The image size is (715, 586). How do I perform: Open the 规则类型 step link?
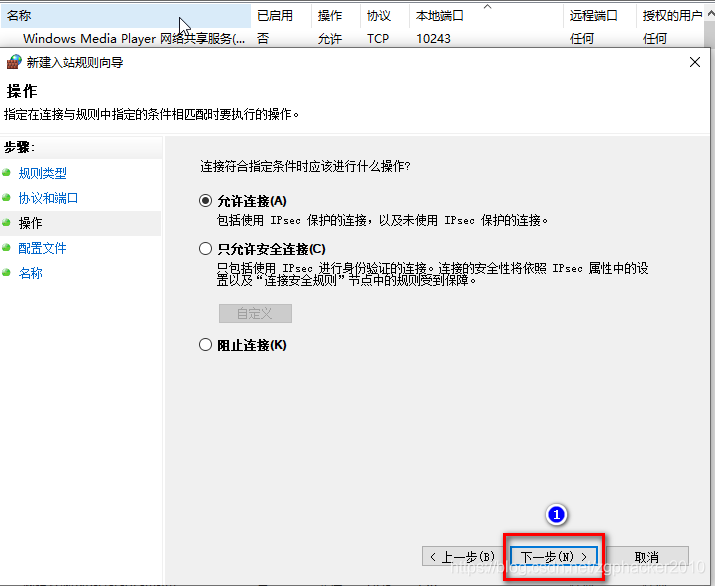[42, 173]
